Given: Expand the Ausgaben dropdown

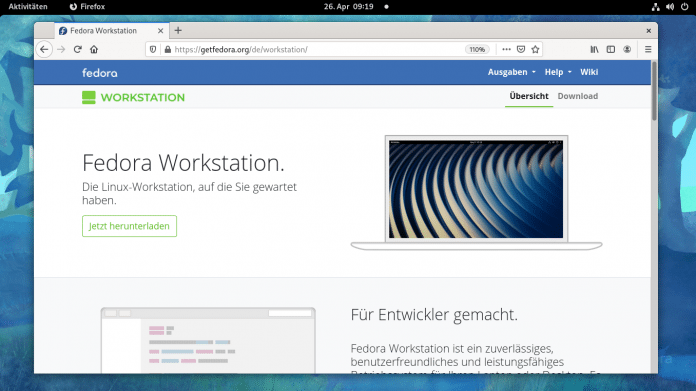Looking at the screenshot, I should pyautogui.click(x=511, y=72).
